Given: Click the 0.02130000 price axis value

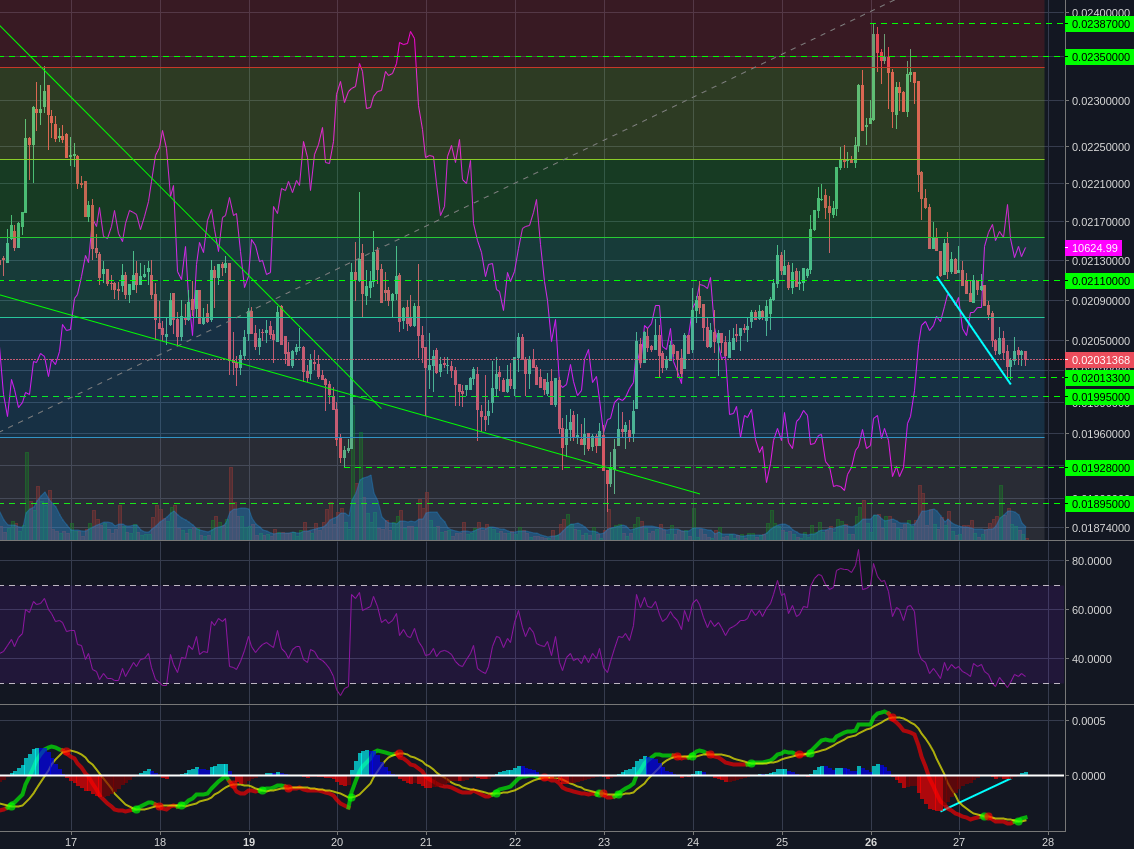Looking at the screenshot, I should [x=1100, y=261].
